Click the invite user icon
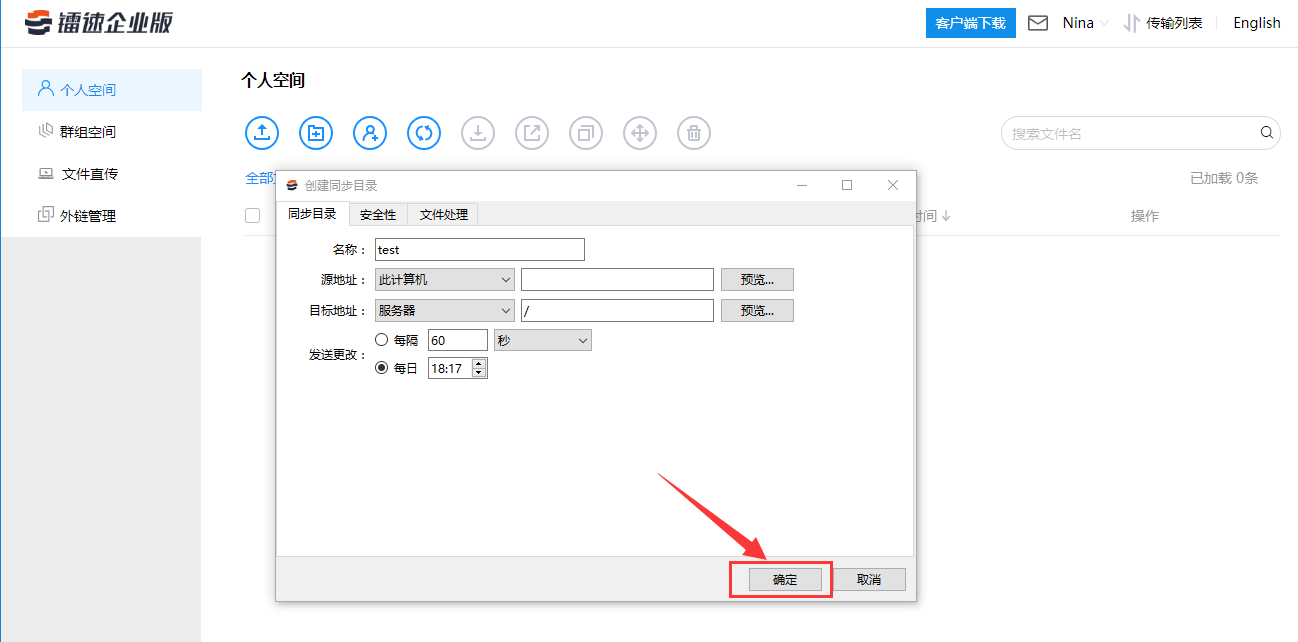Screen dimensions: 1298x642 coord(370,132)
